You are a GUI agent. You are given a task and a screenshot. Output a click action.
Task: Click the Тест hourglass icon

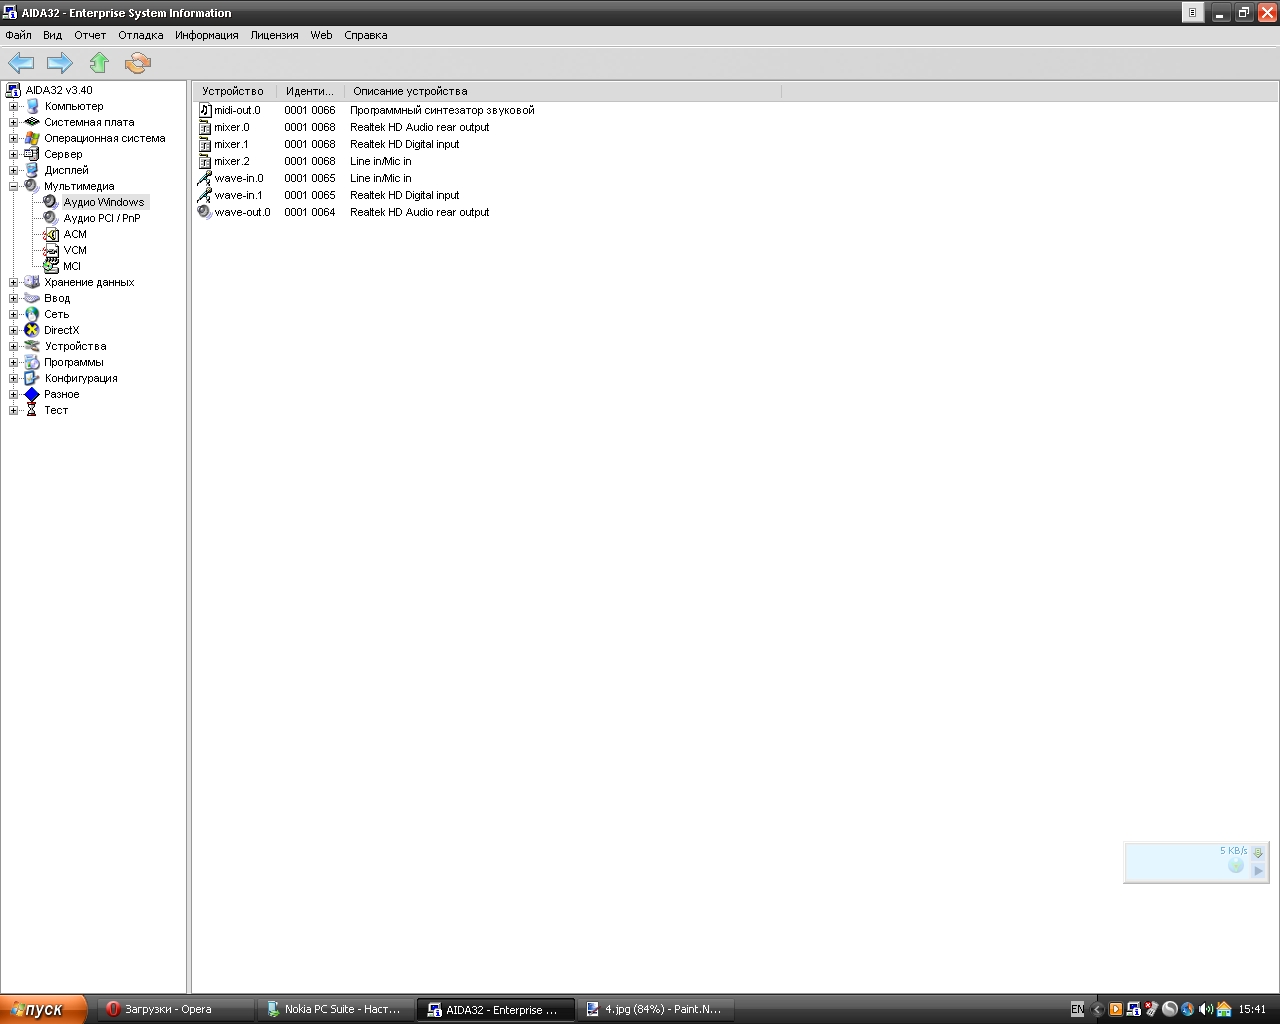[x=32, y=410]
